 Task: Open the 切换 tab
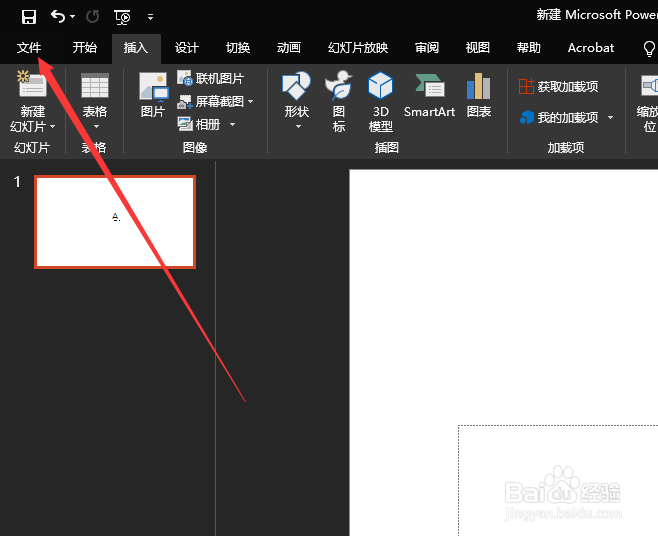tap(238, 48)
